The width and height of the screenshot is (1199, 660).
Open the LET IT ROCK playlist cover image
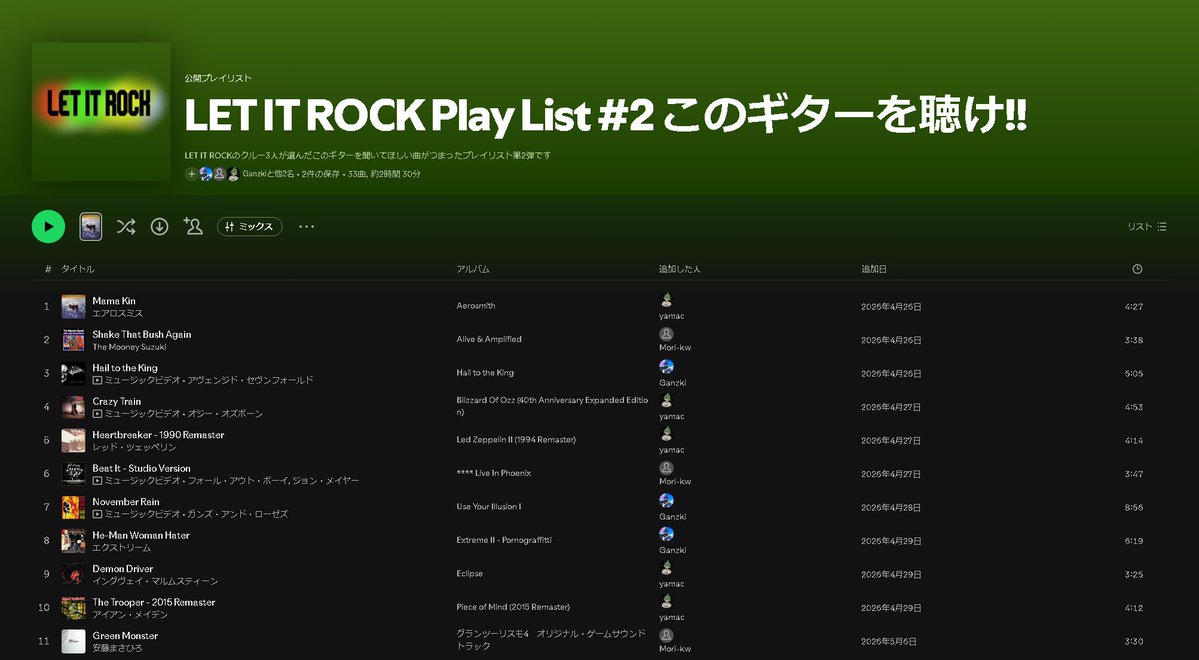[101, 112]
